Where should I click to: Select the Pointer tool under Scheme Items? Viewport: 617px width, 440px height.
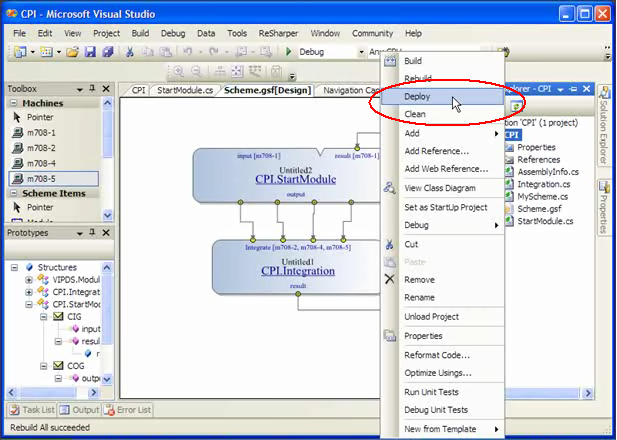(54, 207)
